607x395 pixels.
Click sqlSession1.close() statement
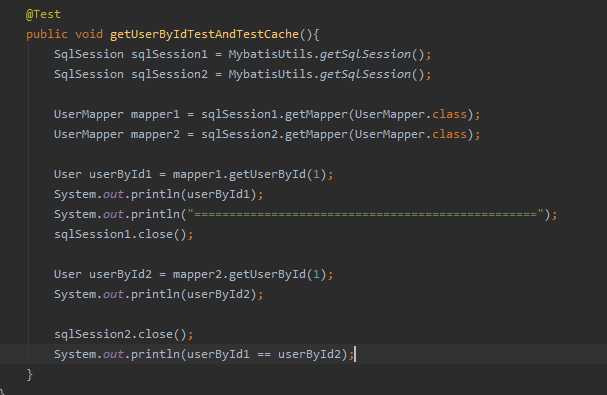(x=123, y=234)
